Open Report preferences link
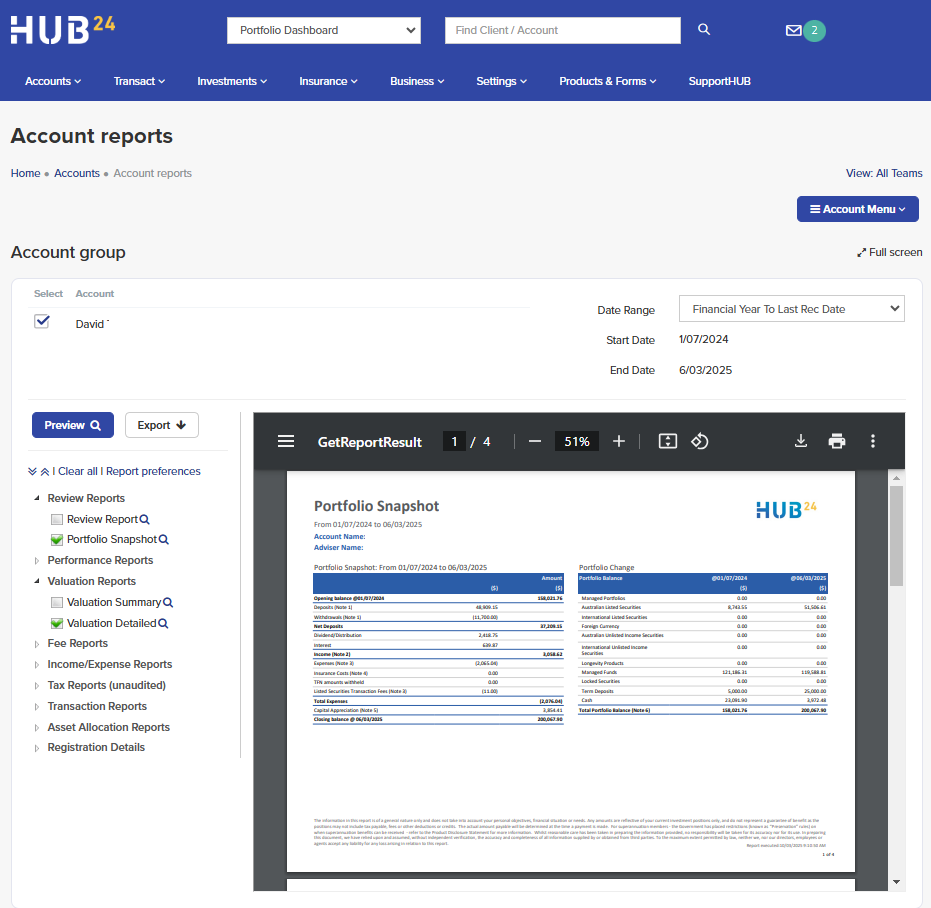931x908 pixels. (153, 472)
